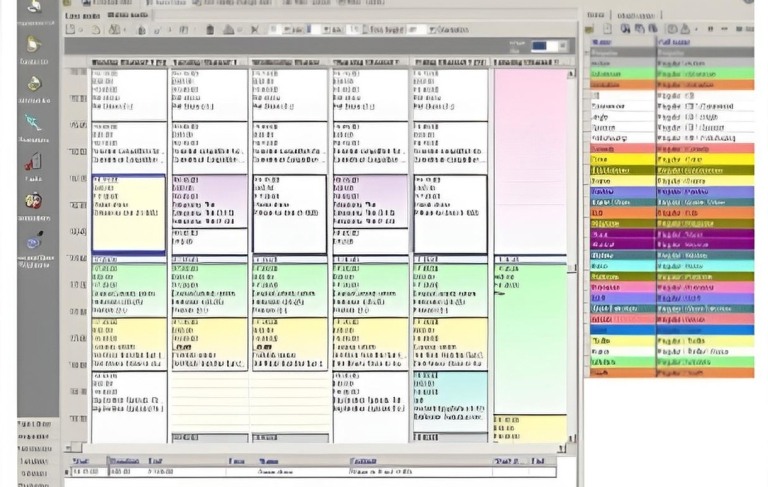Open the blue-outlined cream appointment on Monday
Screen dimensions: 768x487
pos(129,214)
